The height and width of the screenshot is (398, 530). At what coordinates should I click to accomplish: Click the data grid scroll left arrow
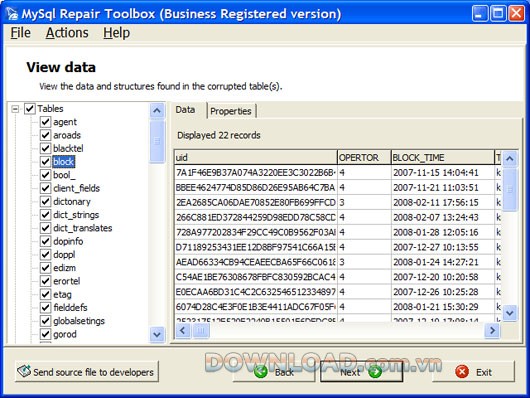(183, 330)
